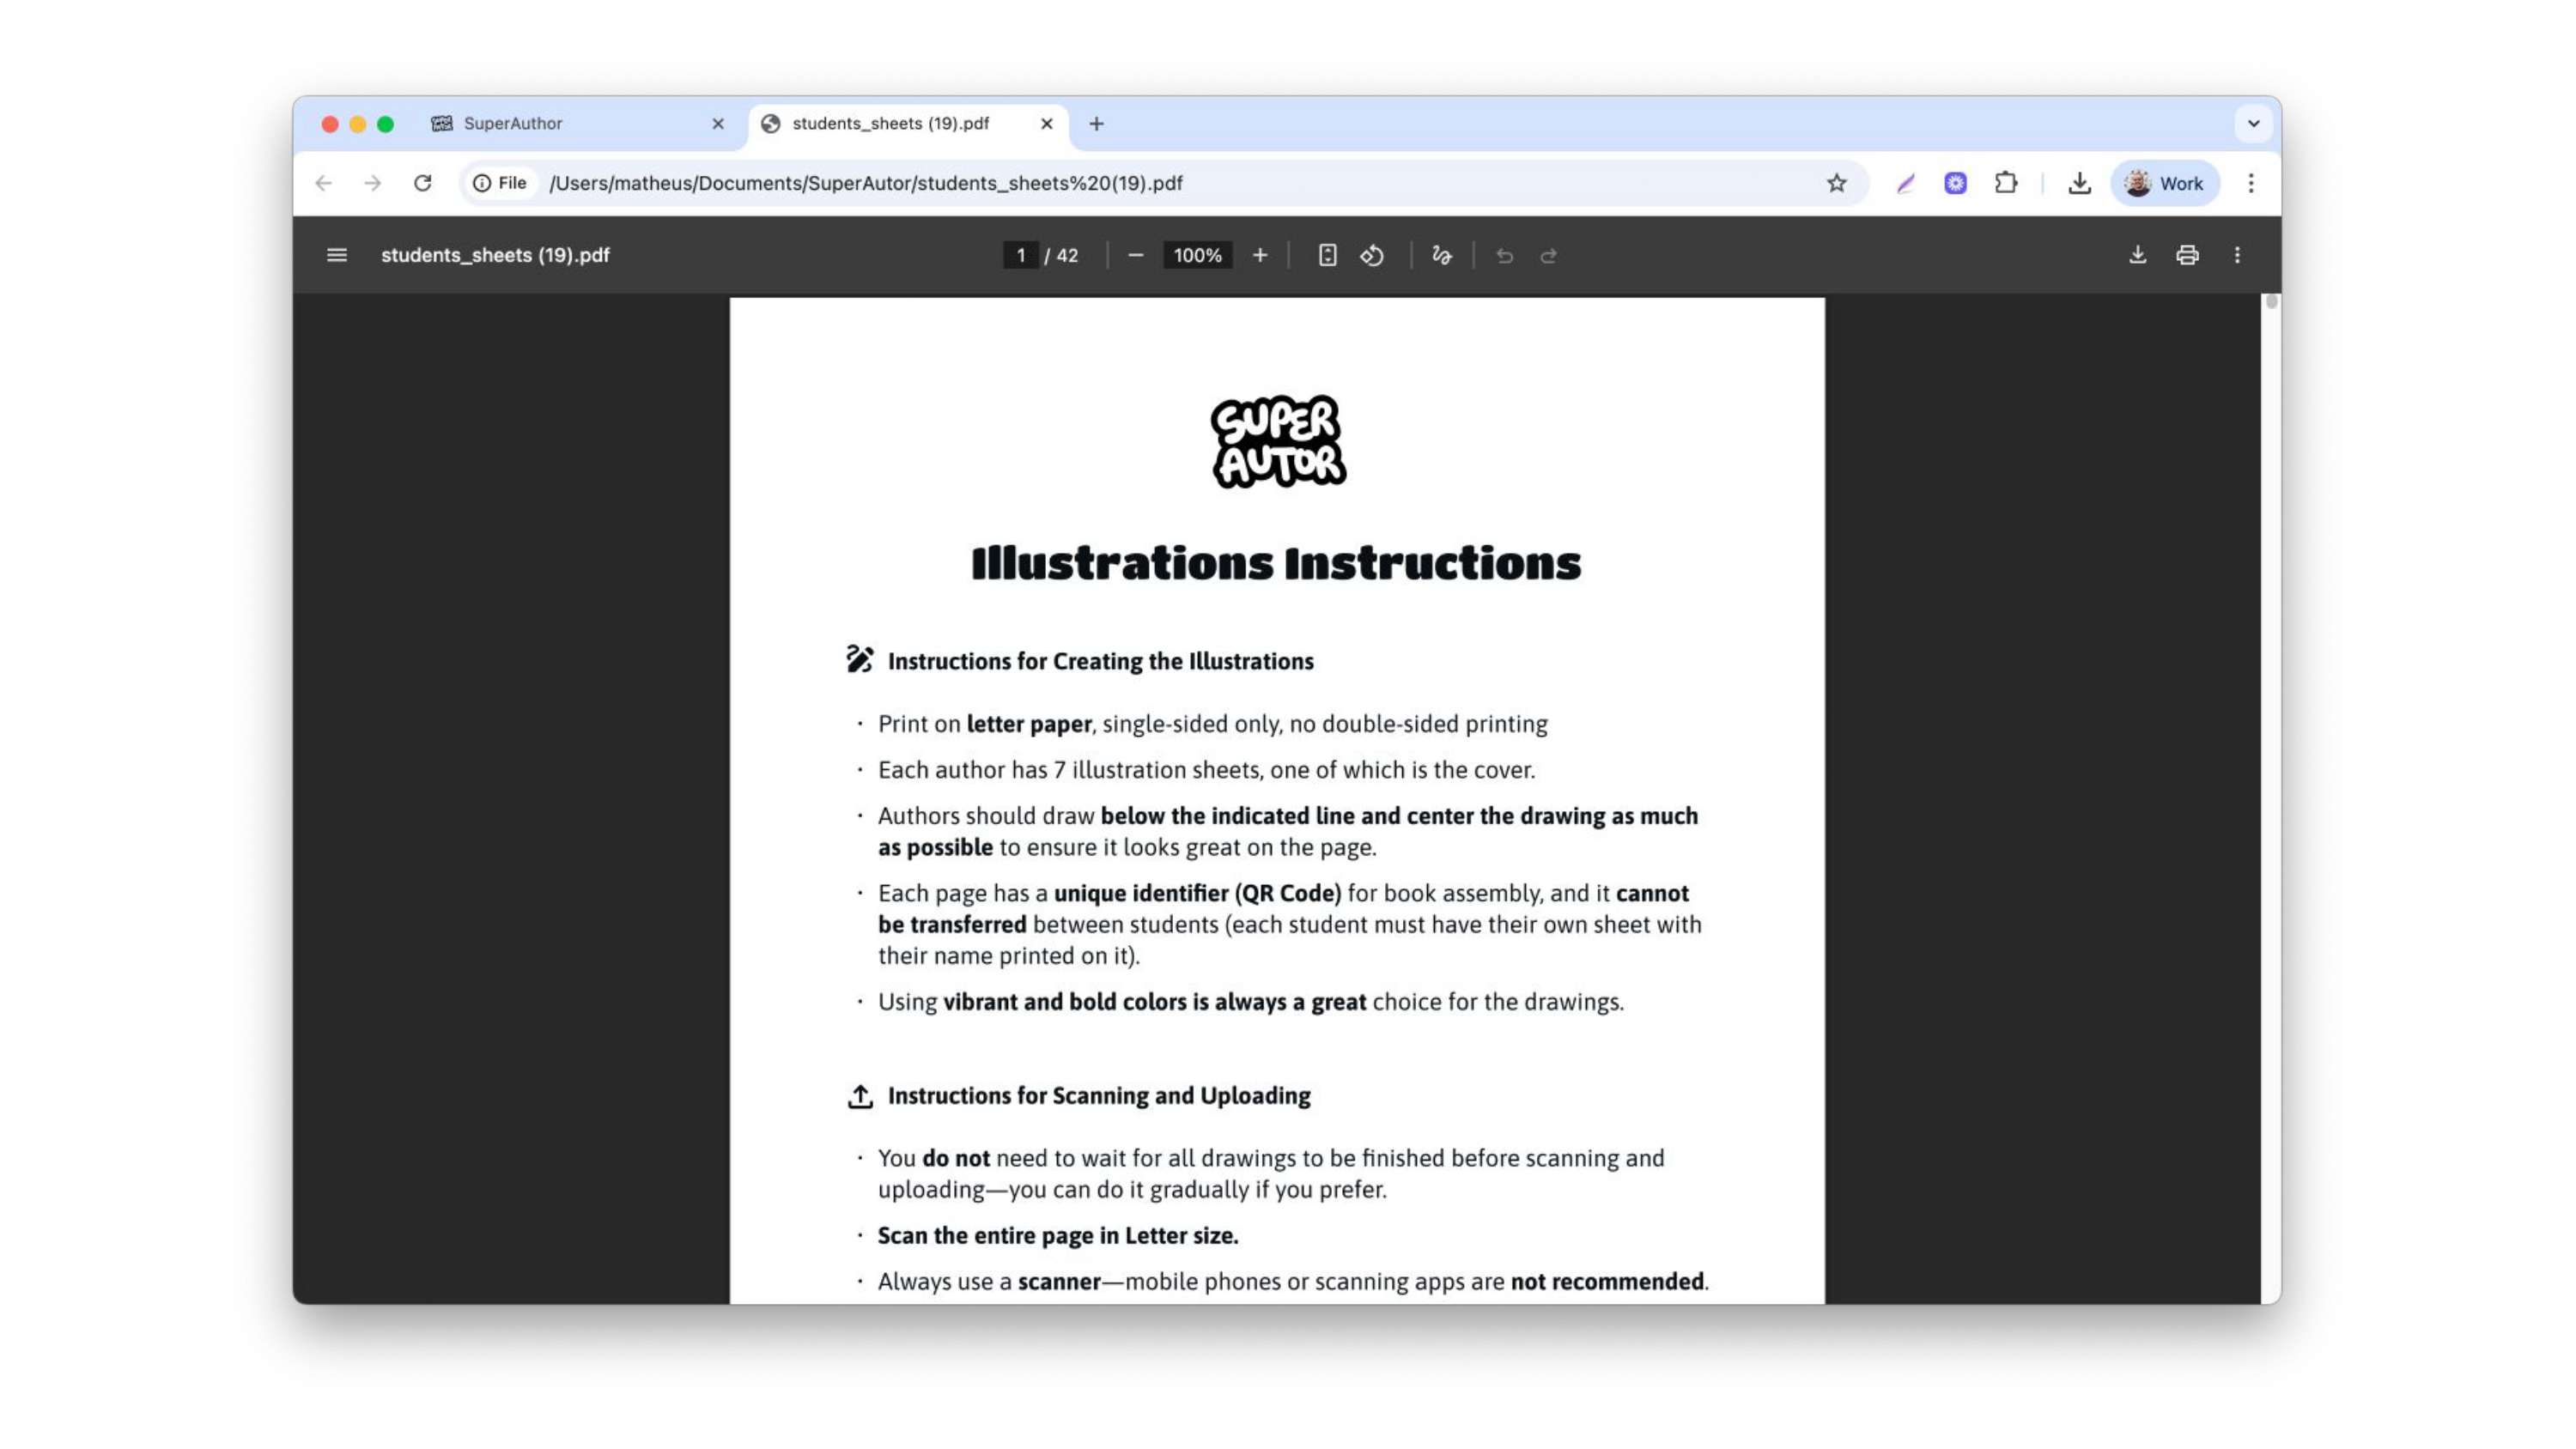Open PDF viewer more actions menu
2576x1449 pixels.
point(2237,255)
